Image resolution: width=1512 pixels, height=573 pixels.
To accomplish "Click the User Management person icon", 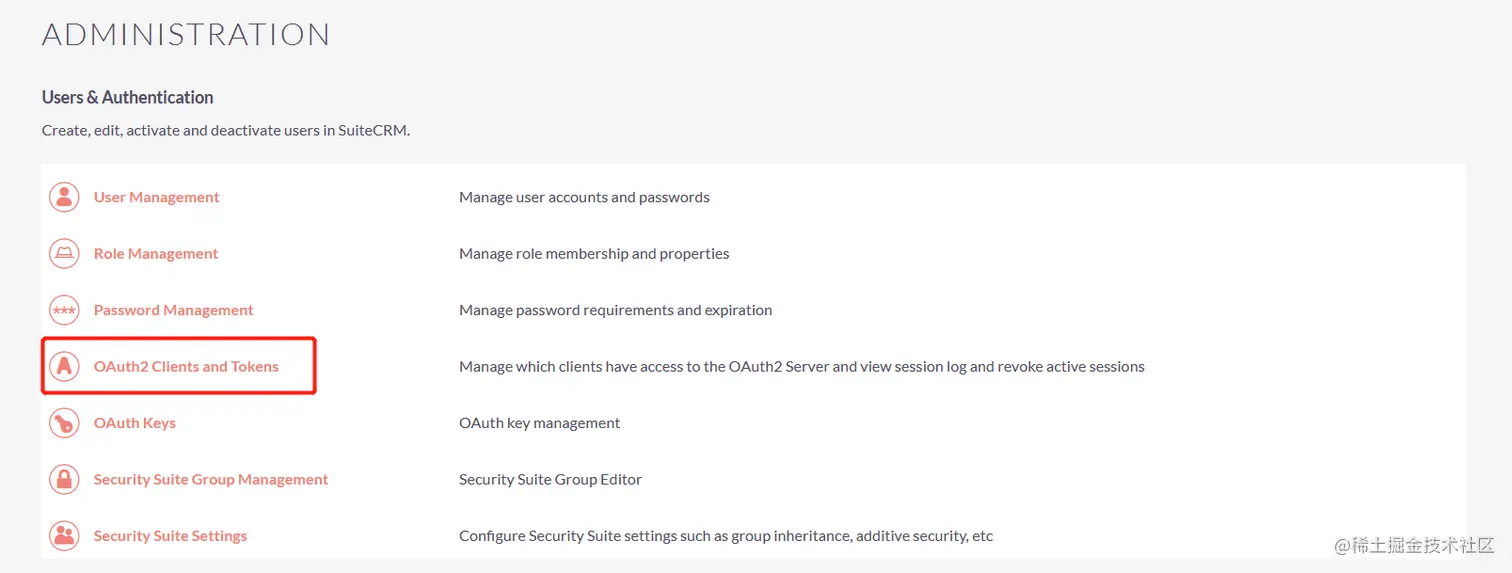I will pos(64,197).
